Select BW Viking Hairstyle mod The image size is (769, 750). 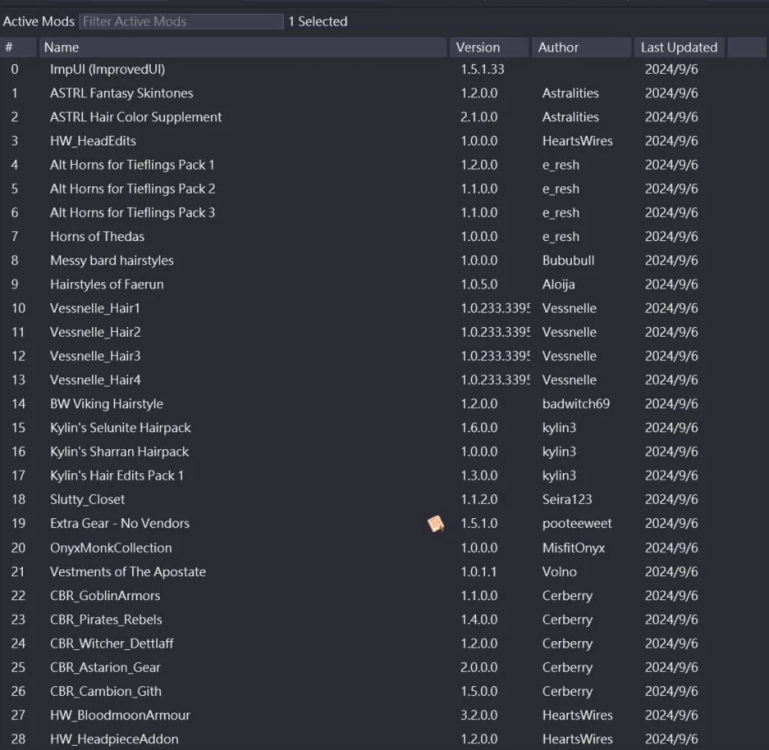pyautogui.click(x=106, y=404)
